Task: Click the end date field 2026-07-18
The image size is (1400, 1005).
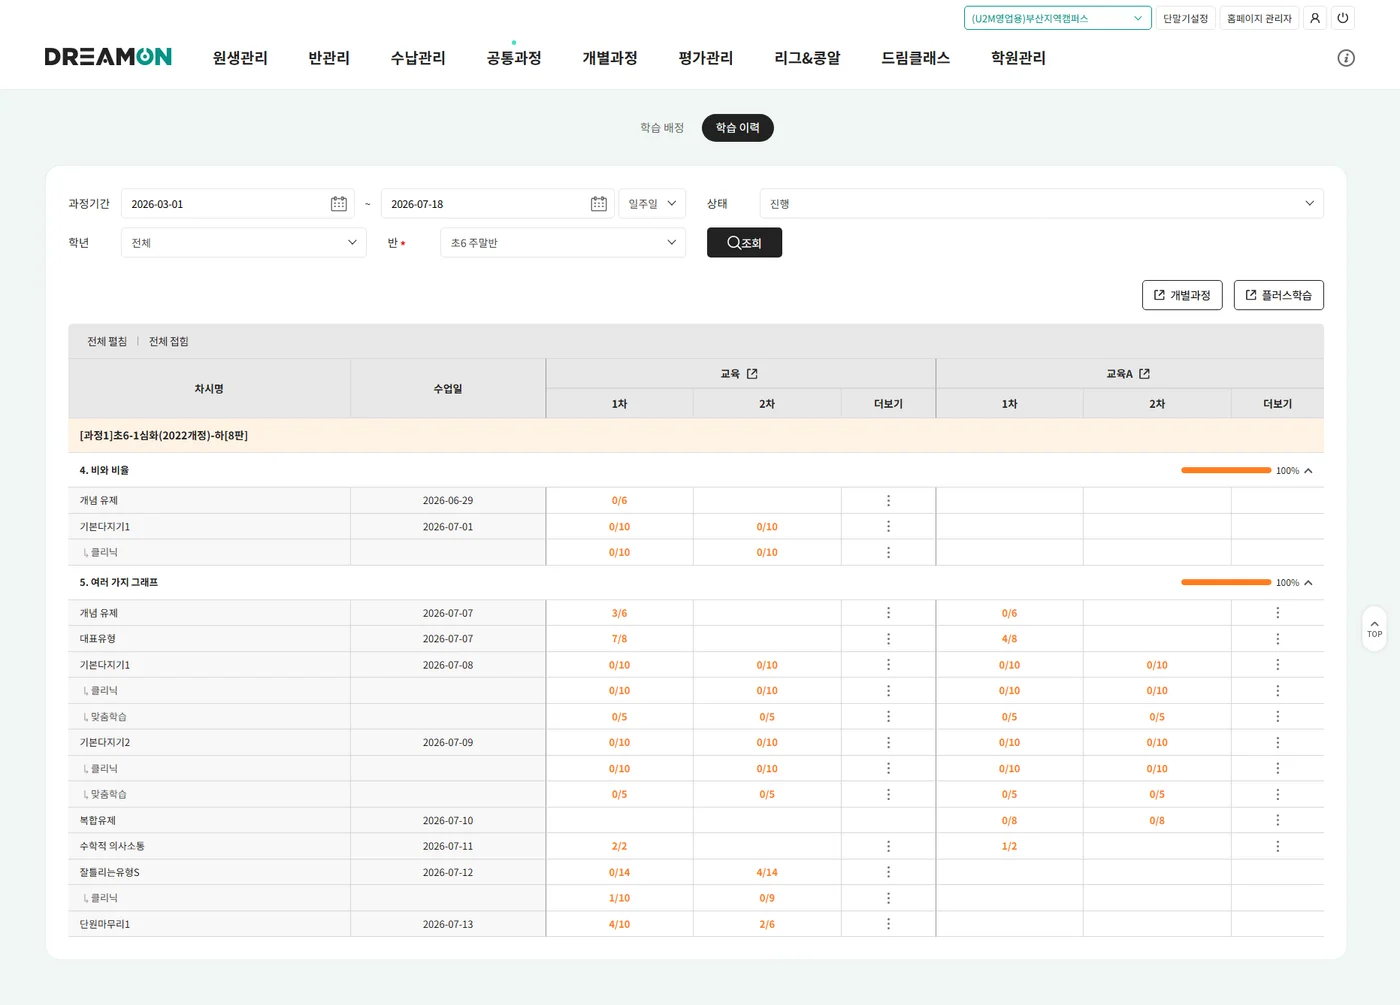Action: (497, 204)
